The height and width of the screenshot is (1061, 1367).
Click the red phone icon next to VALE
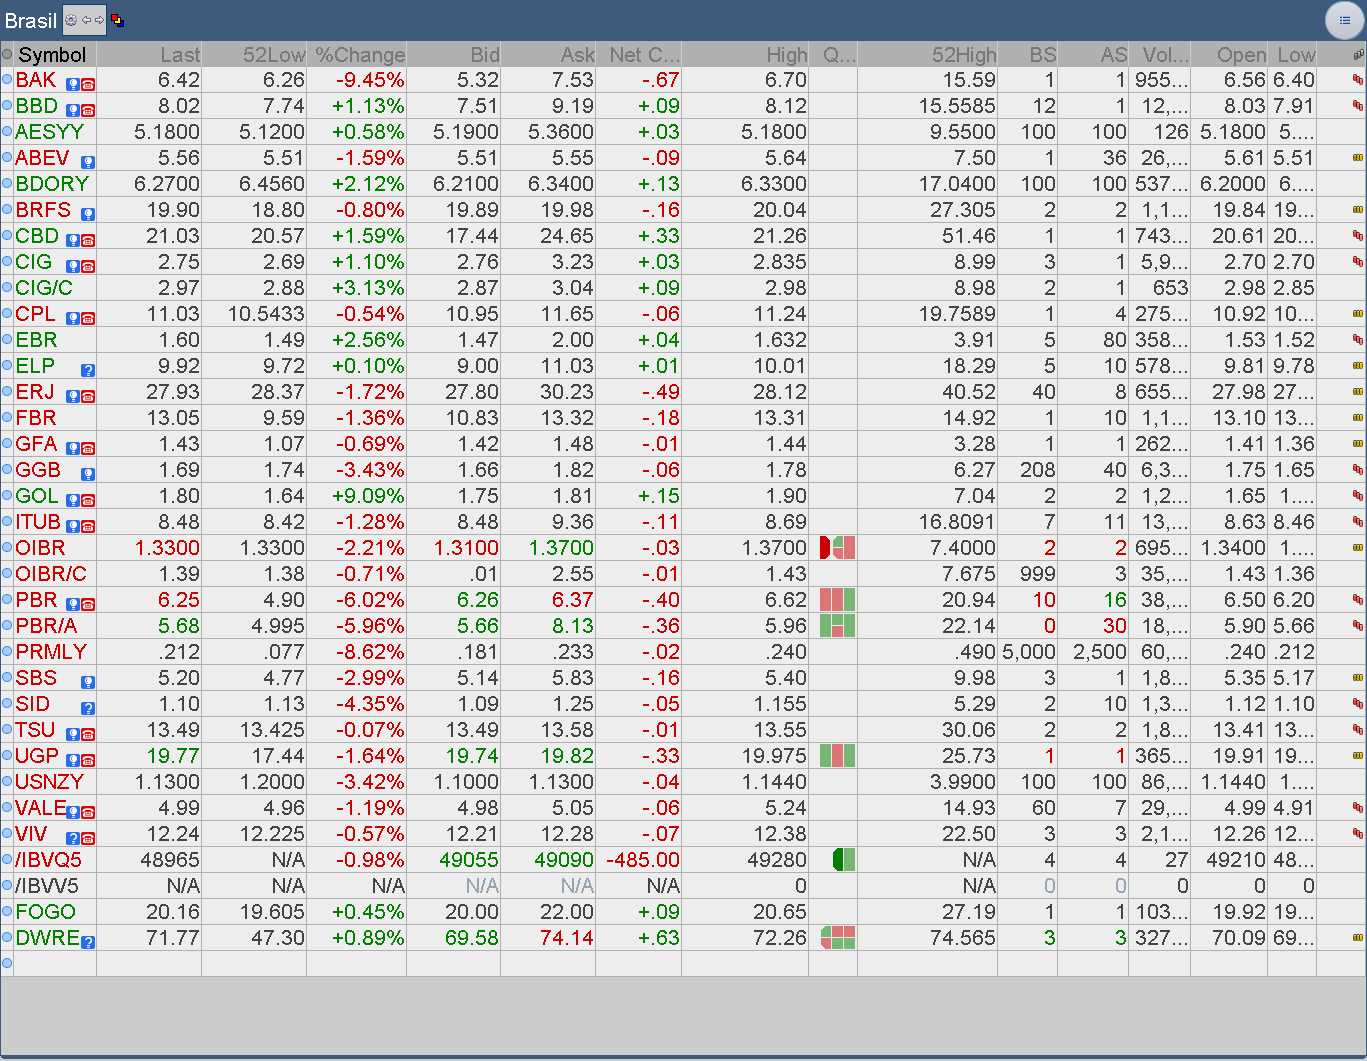[88, 812]
